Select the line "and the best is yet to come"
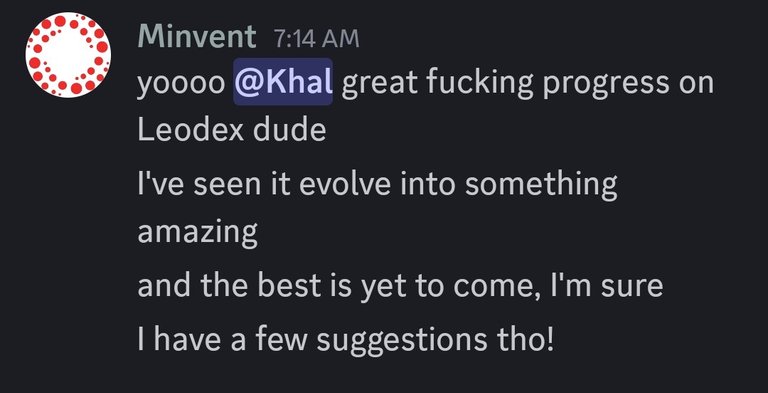This screenshot has height=393, width=768. [x=400, y=286]
